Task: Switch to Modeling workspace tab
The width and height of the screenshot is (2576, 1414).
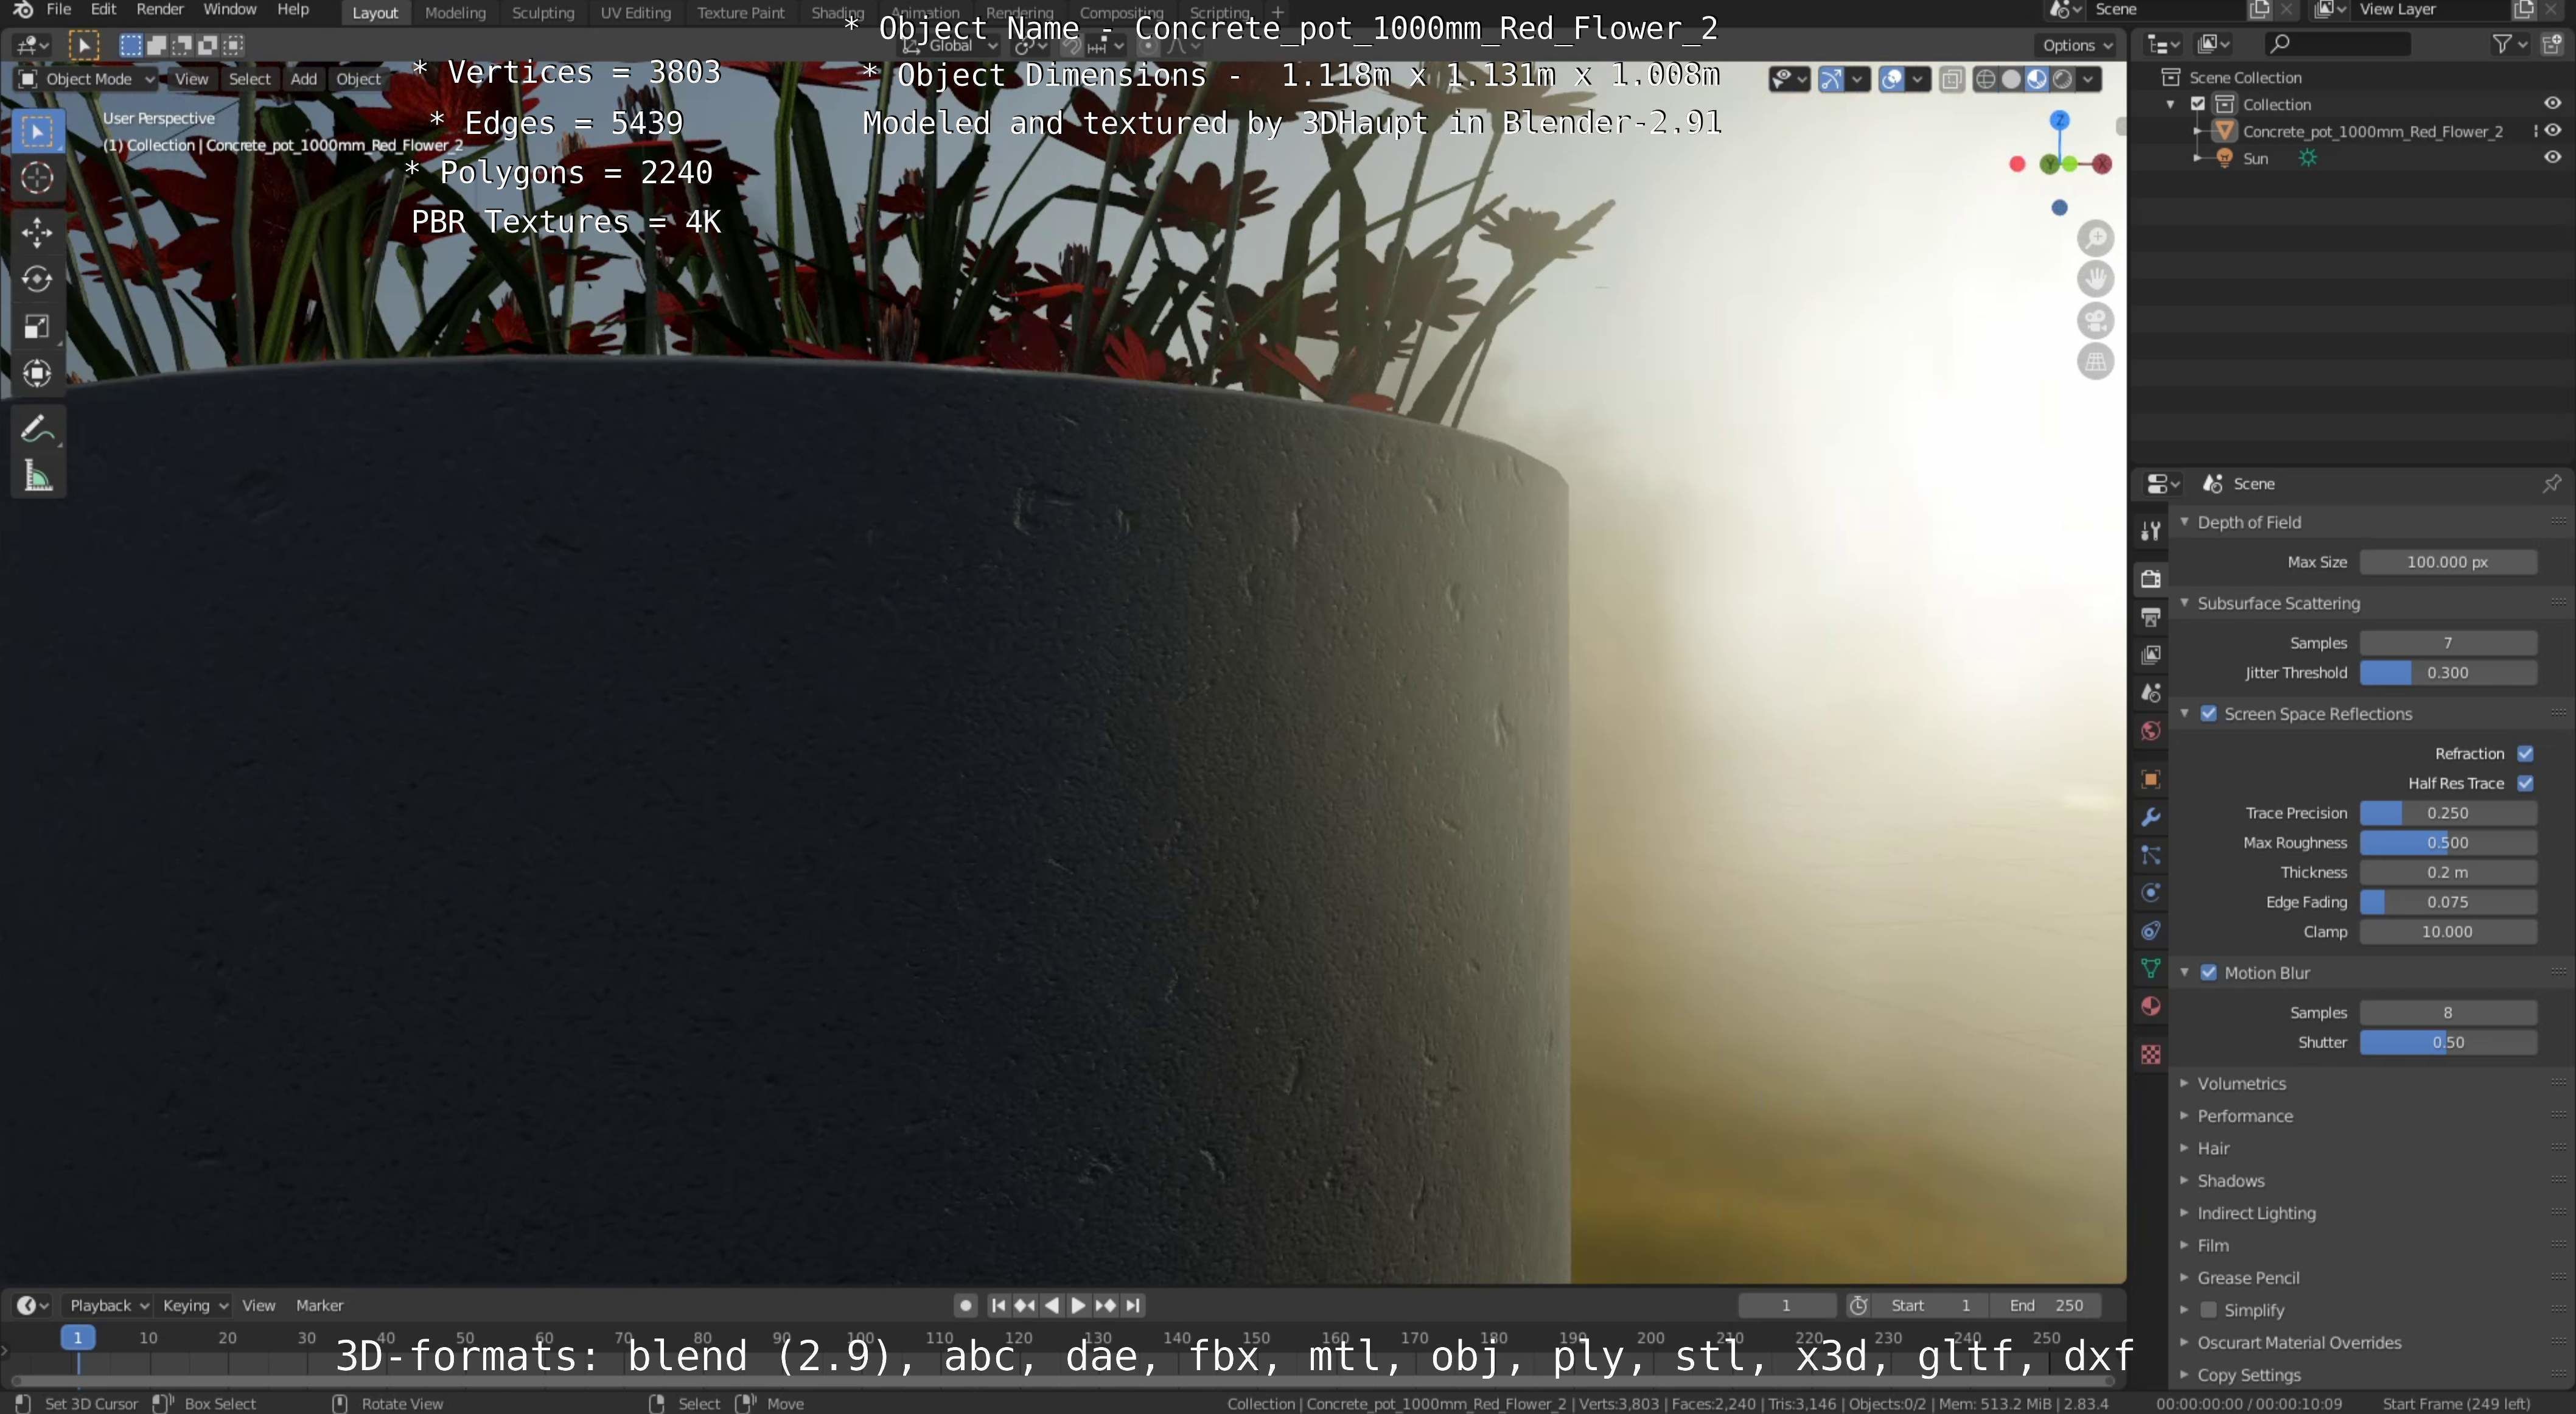Action: (455, 13)
